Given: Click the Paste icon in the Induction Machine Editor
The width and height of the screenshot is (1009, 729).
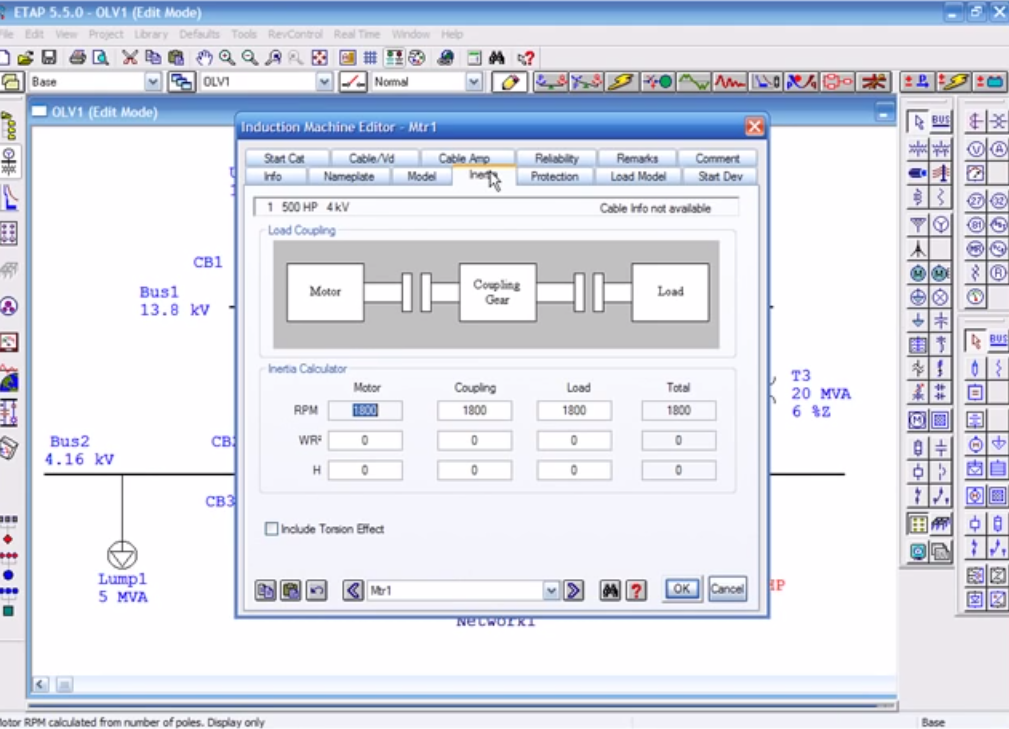Looking at the screenshot, I should [x=291, y=590].
